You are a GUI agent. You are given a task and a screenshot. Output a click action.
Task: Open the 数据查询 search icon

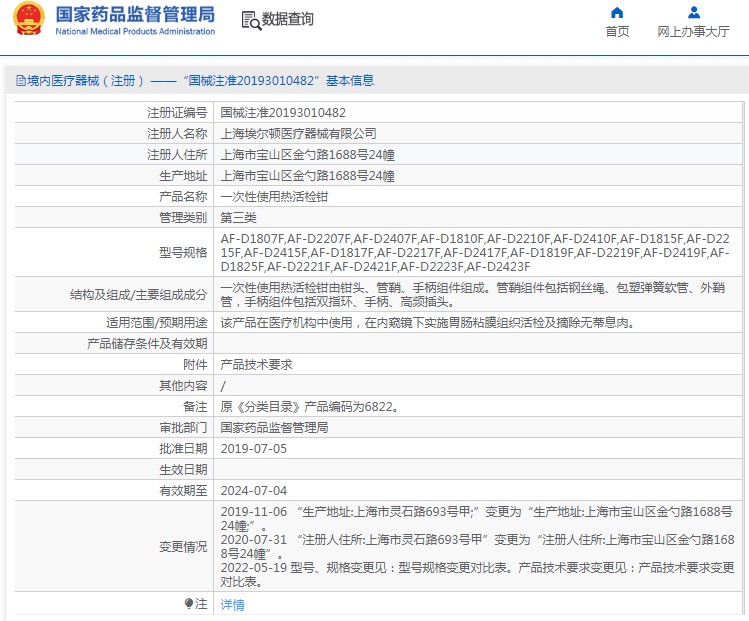click(251, 21)
